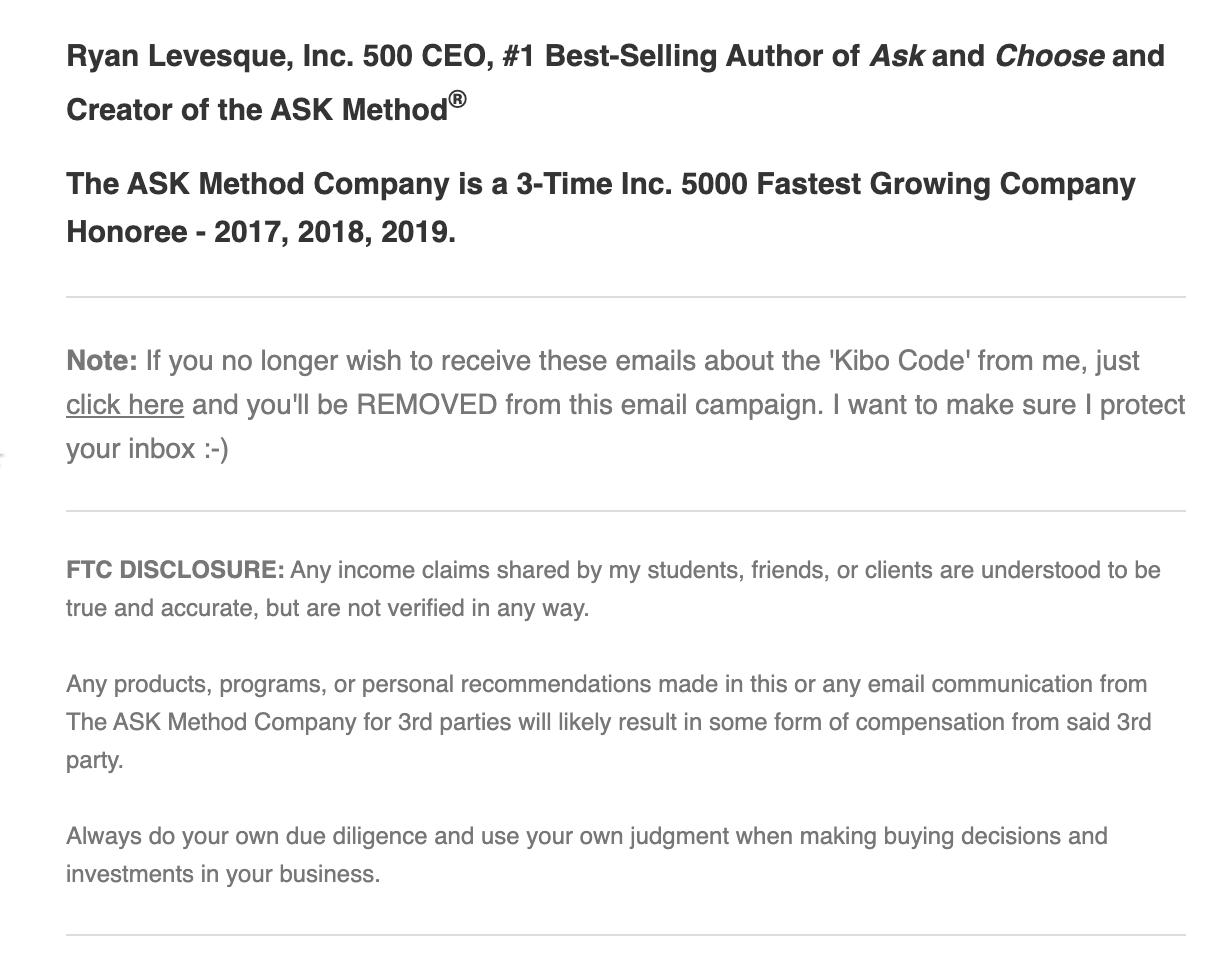Screen dimensions: 1214x974
Task: Open the "click here" unsubscribe link
Action: pyautogui.click(x=125, y=405)
